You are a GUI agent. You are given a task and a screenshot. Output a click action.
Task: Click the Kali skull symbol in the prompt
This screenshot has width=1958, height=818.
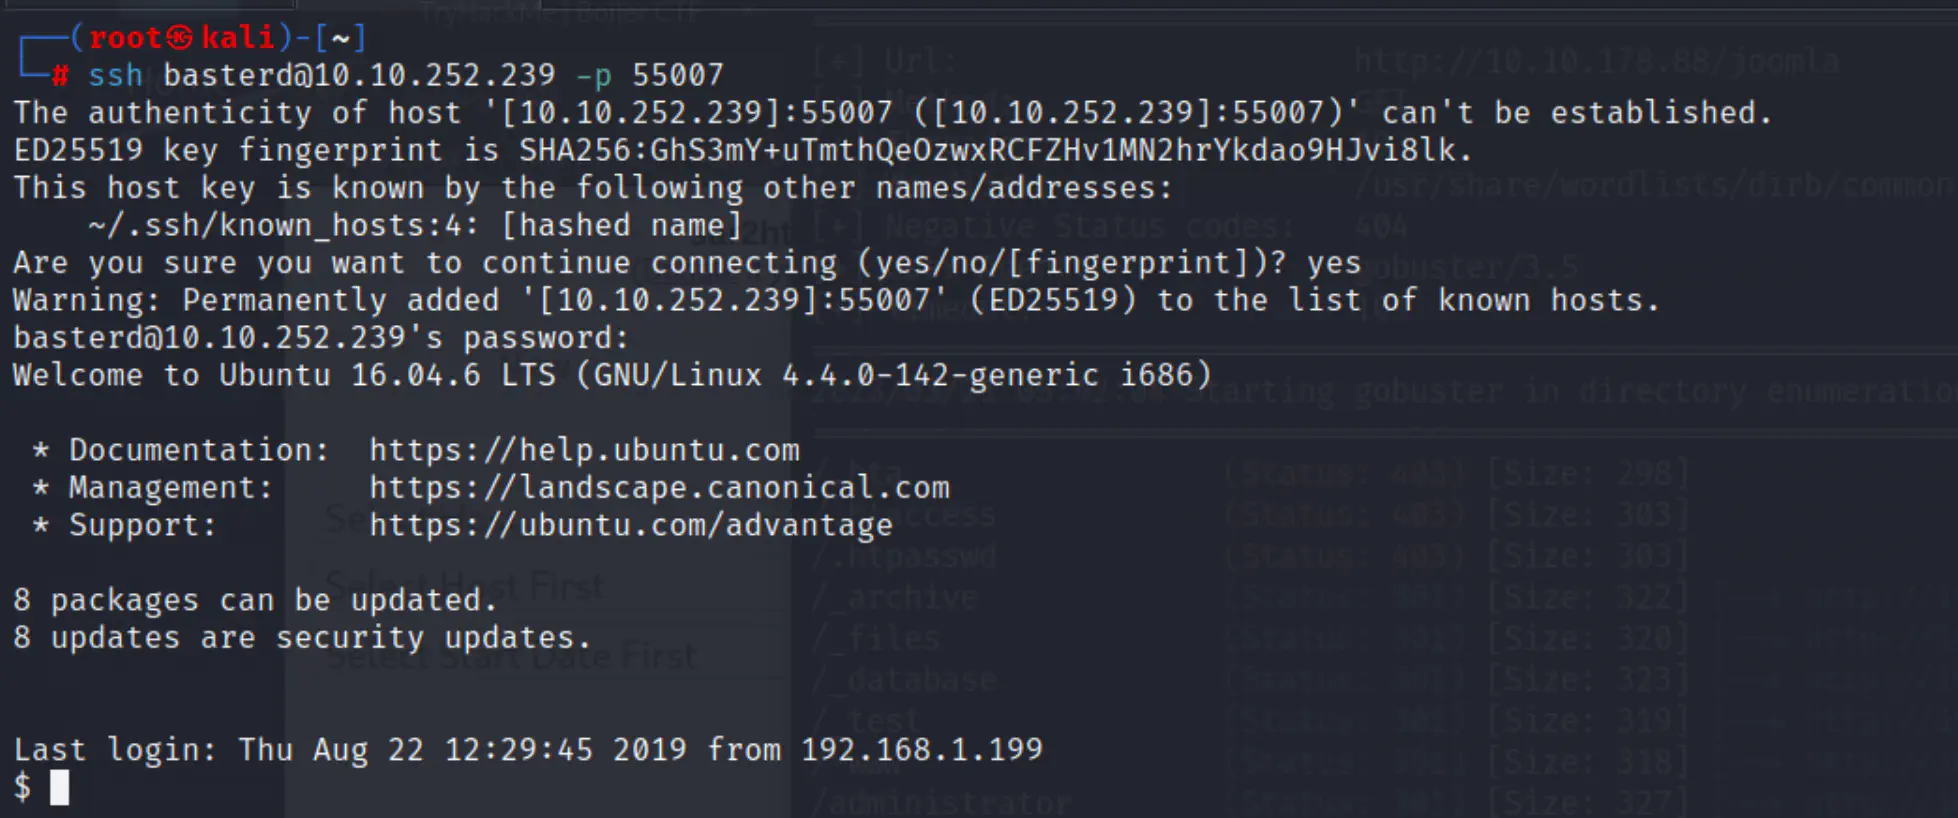click(180, 38)
